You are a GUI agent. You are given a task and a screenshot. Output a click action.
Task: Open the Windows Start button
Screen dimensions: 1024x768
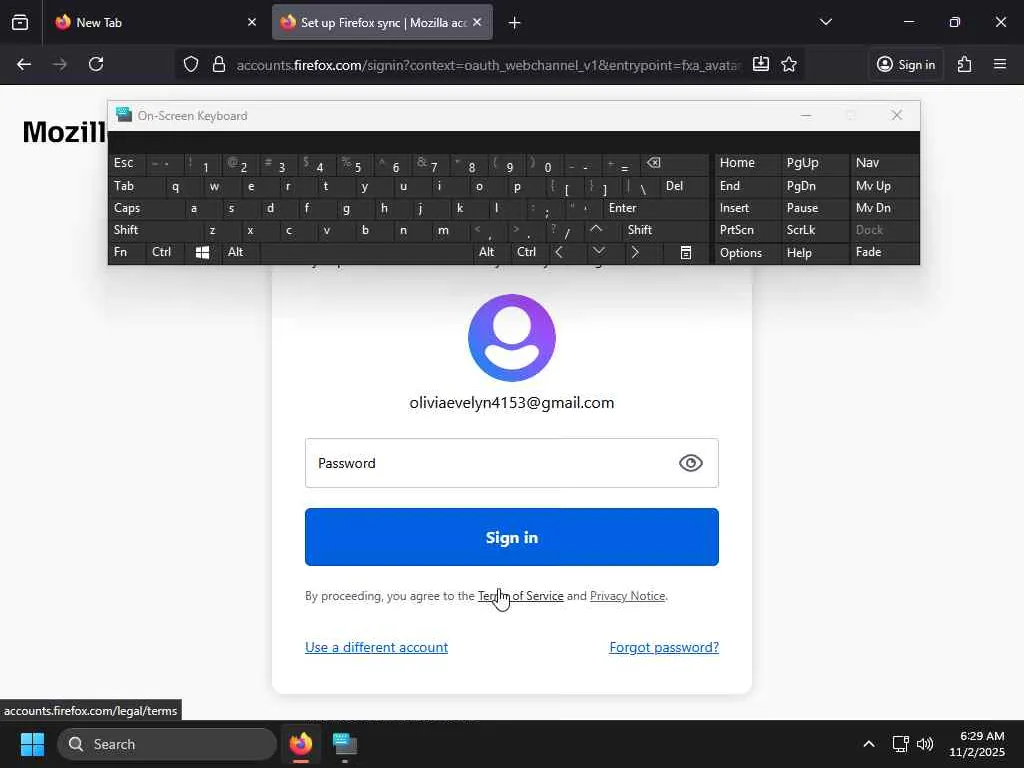click(32, 744)
